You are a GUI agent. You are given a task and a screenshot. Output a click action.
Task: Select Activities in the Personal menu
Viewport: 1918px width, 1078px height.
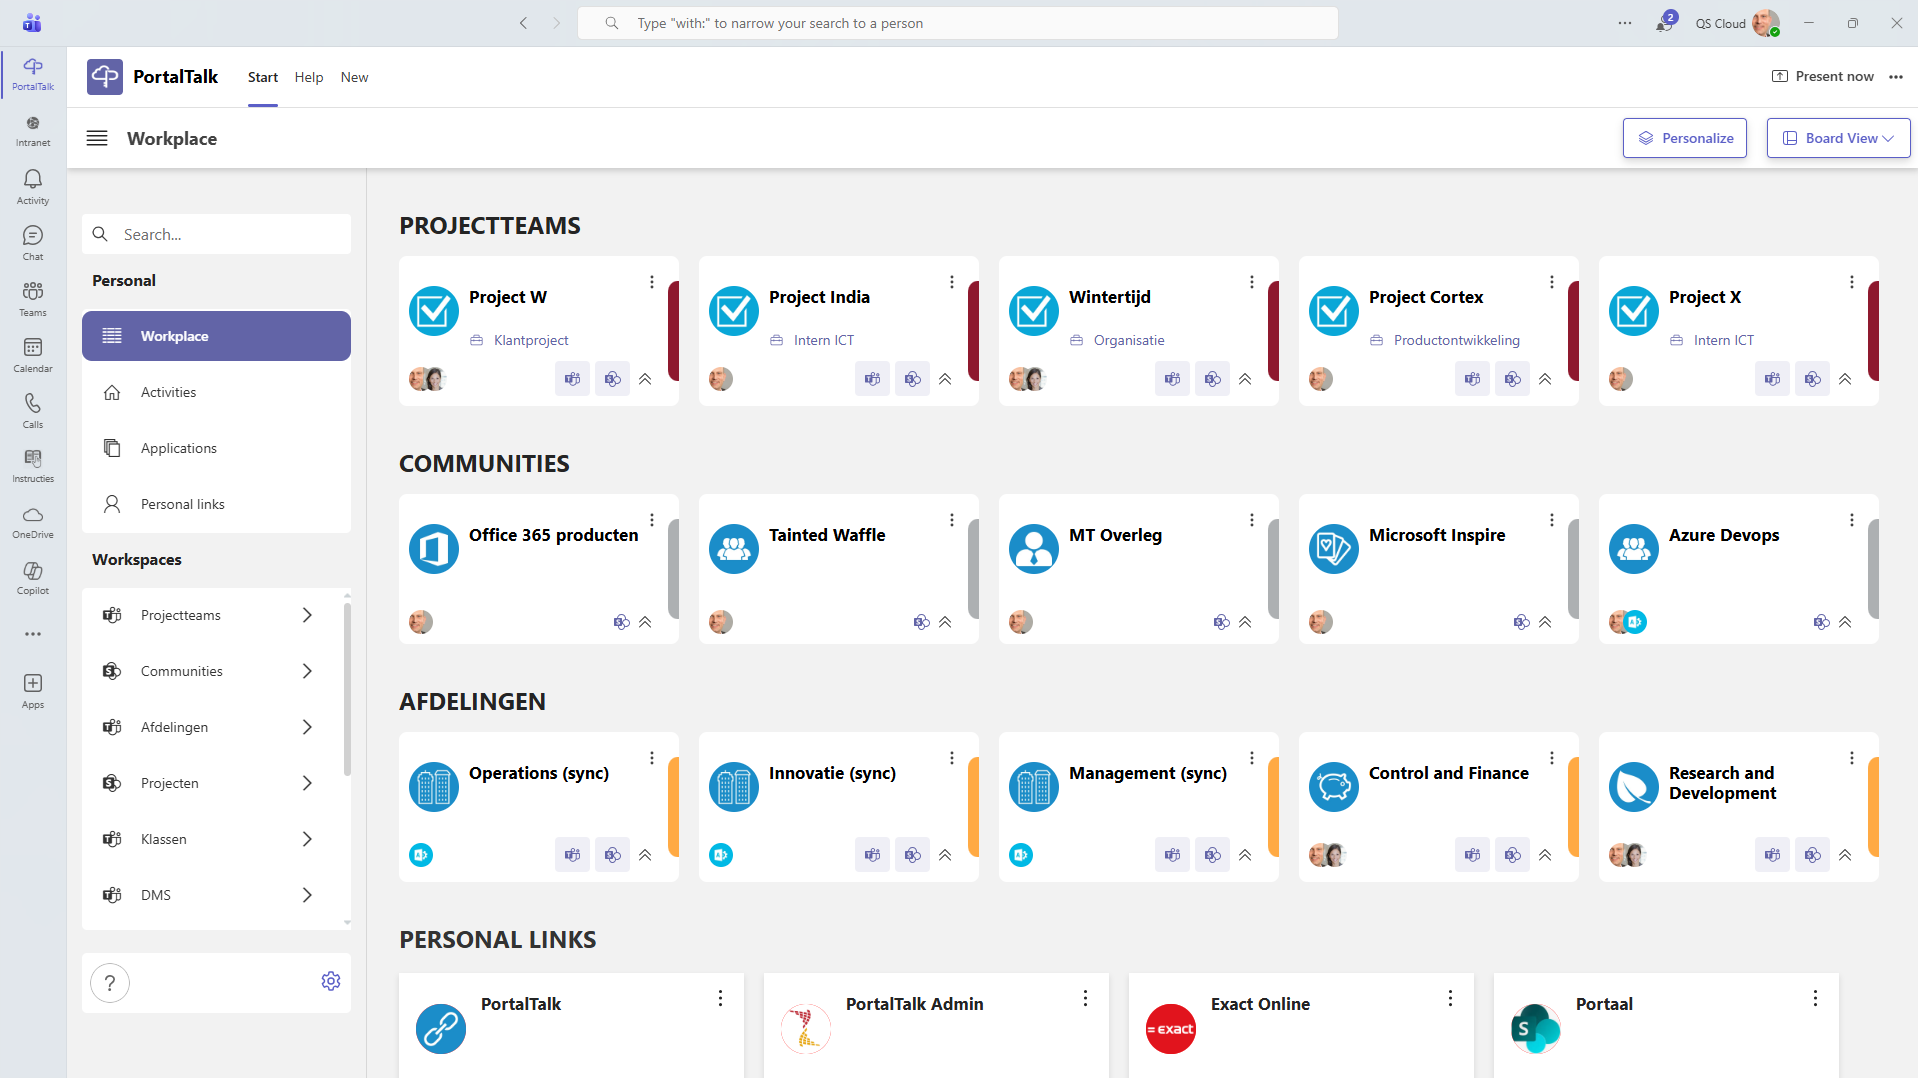pyautogui.click(x=168, y=392)
